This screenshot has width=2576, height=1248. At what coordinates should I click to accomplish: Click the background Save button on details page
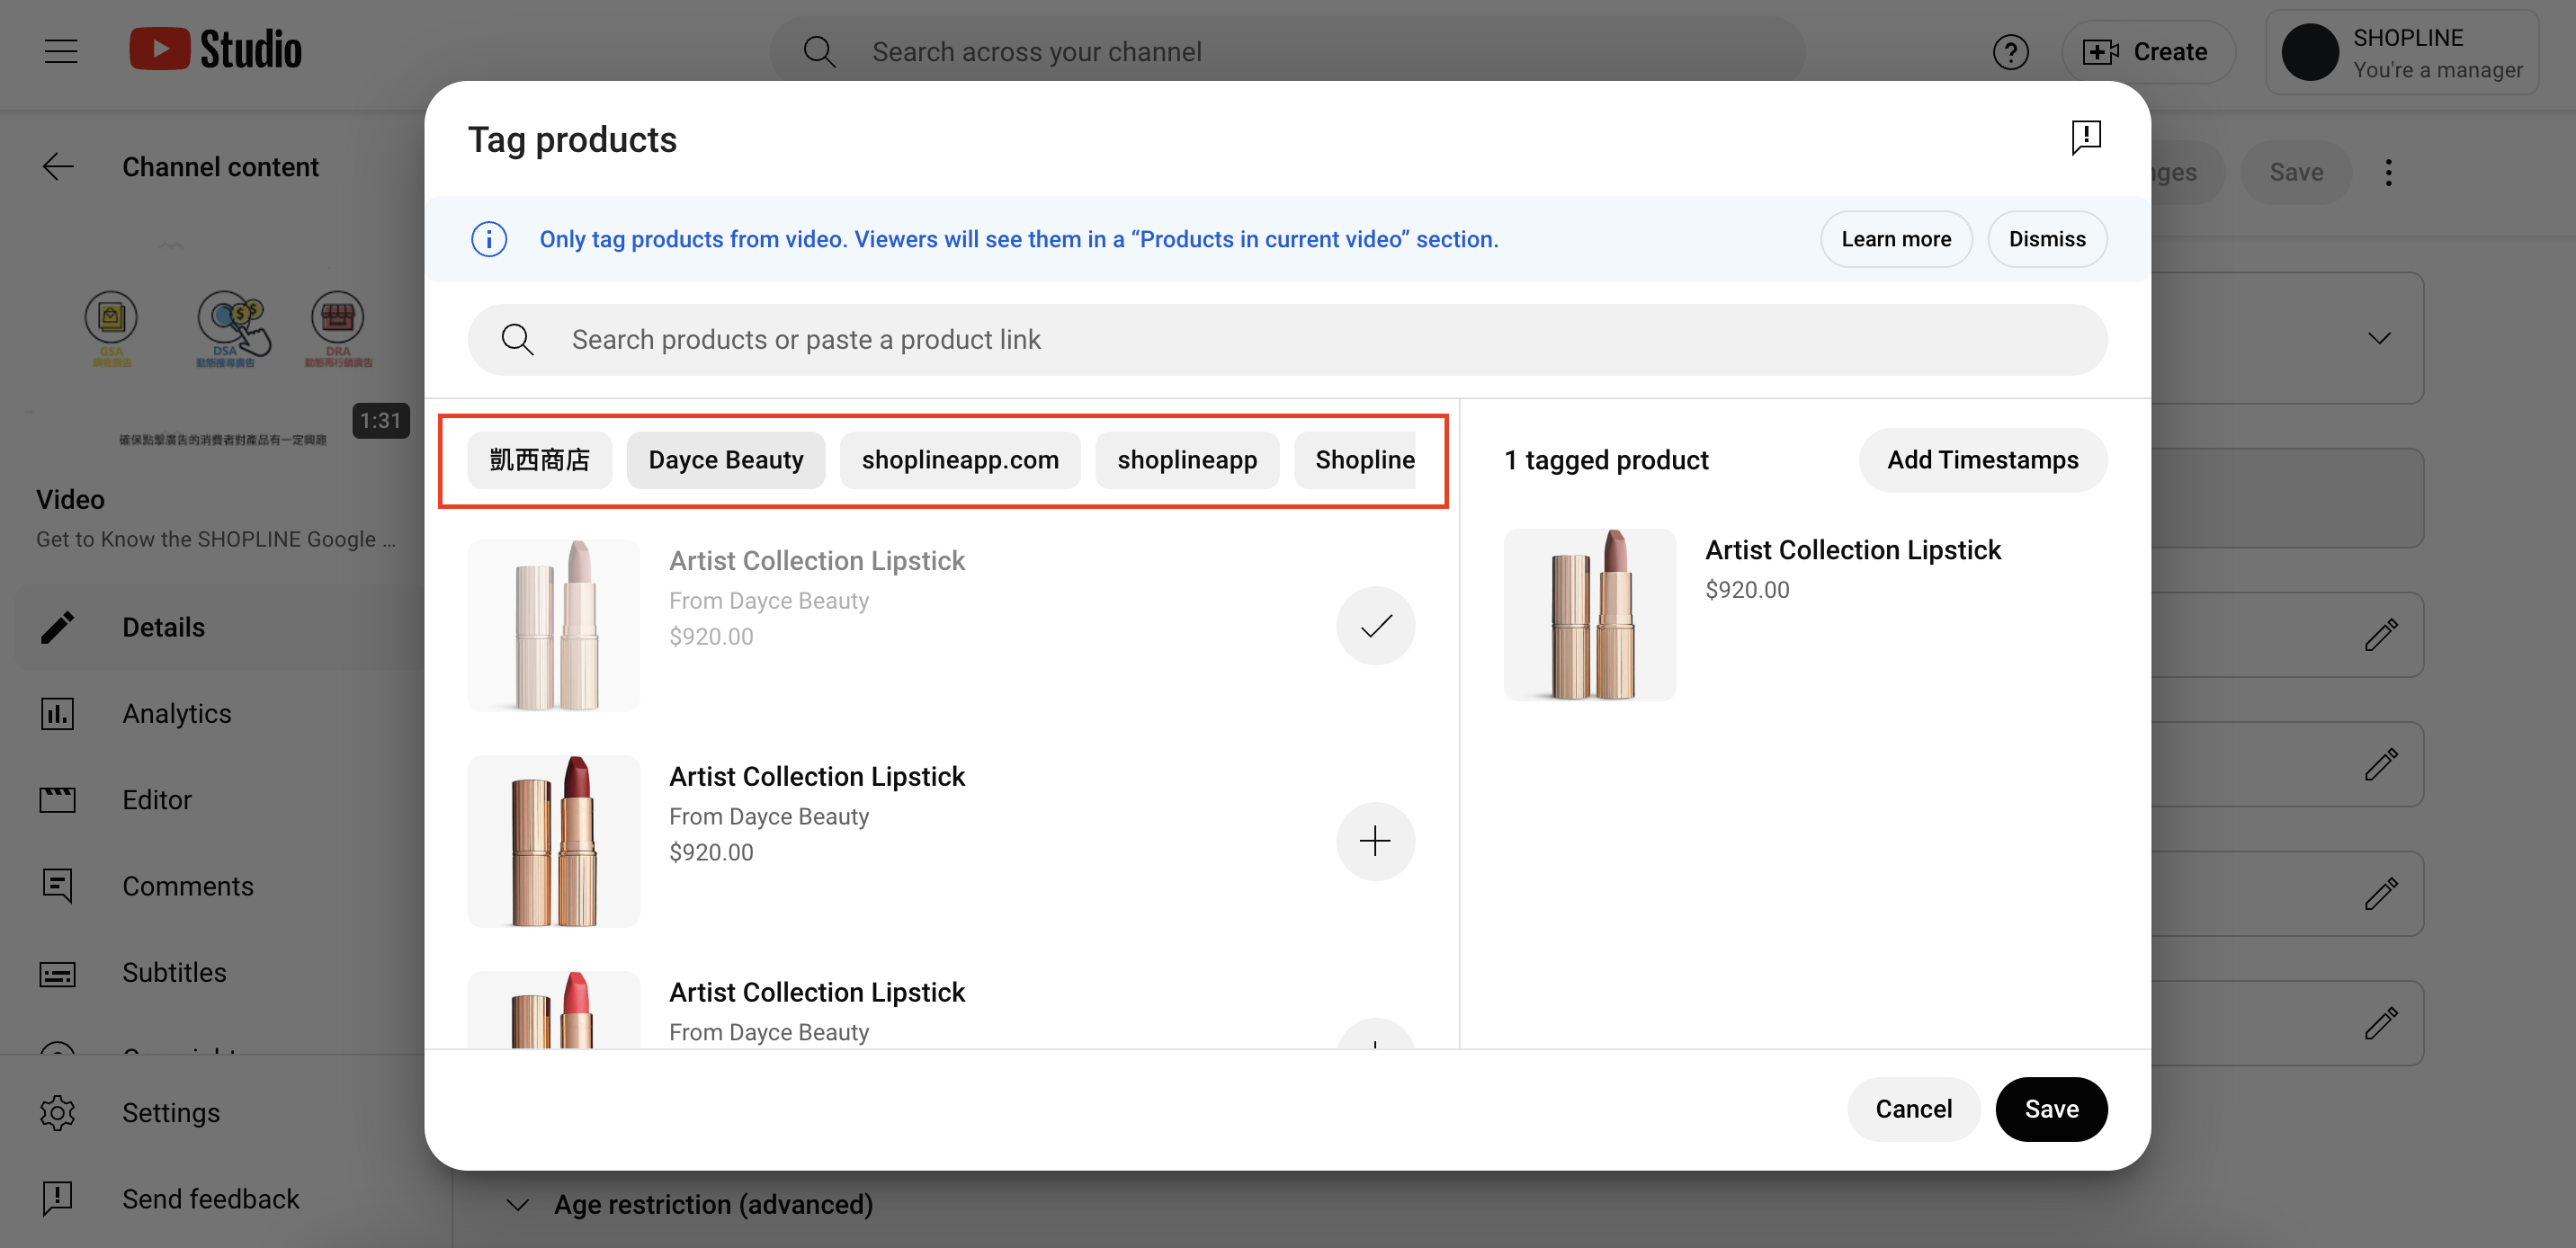(2295, 172)
